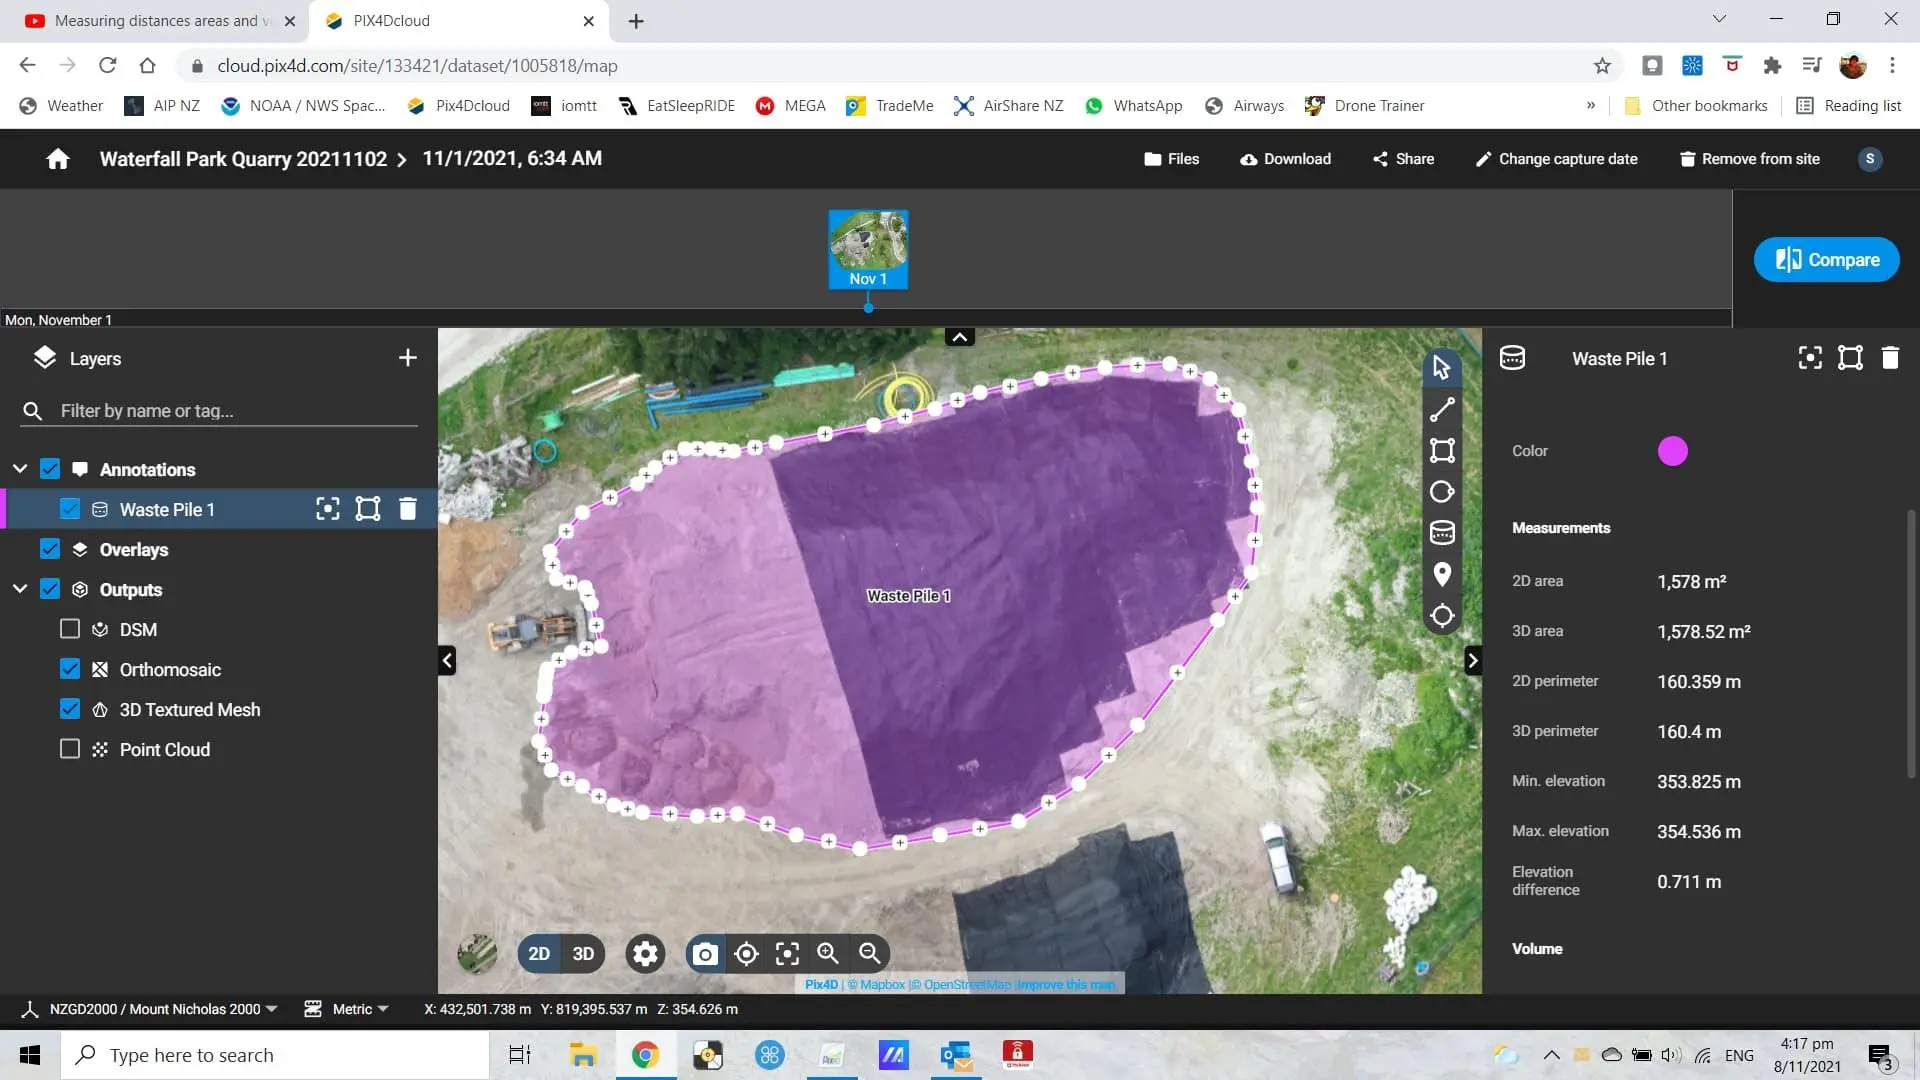Select the arrow pointer tool

(1441, 368)
